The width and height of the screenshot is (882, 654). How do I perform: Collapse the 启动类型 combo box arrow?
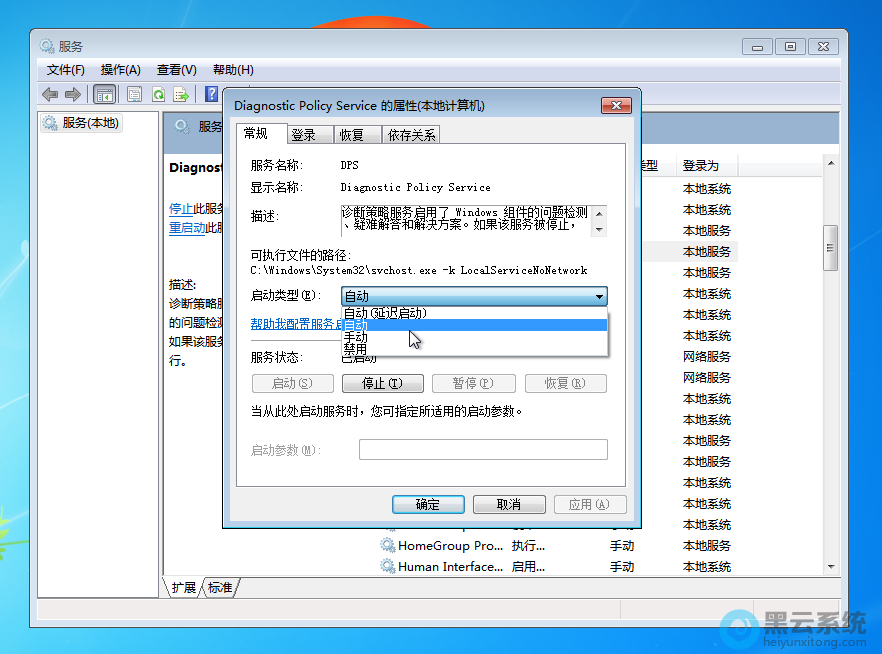click(x=599, y=296)
